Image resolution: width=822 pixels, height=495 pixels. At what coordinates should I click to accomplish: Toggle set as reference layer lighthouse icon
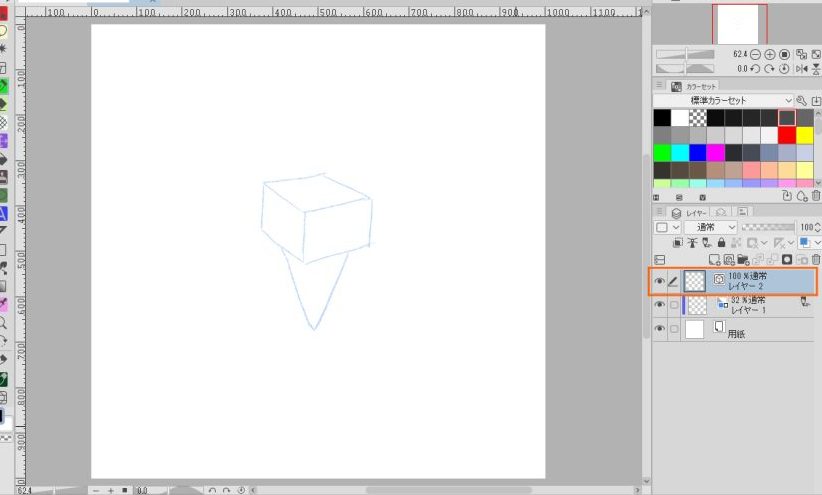click(693, 243)
